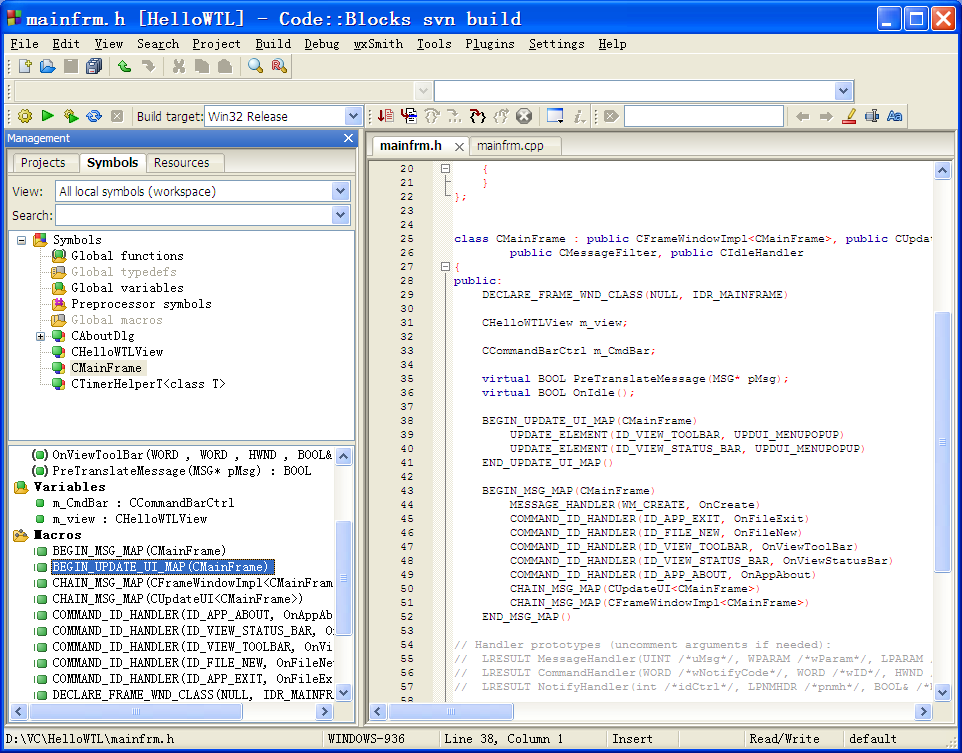
Task: Select the CHelloWTLView class node
Action: (117, 352)
